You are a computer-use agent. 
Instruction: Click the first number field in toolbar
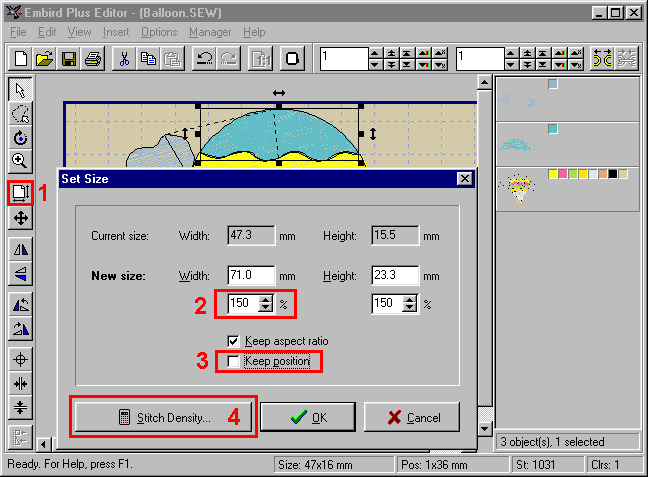[x=344, y=59]
